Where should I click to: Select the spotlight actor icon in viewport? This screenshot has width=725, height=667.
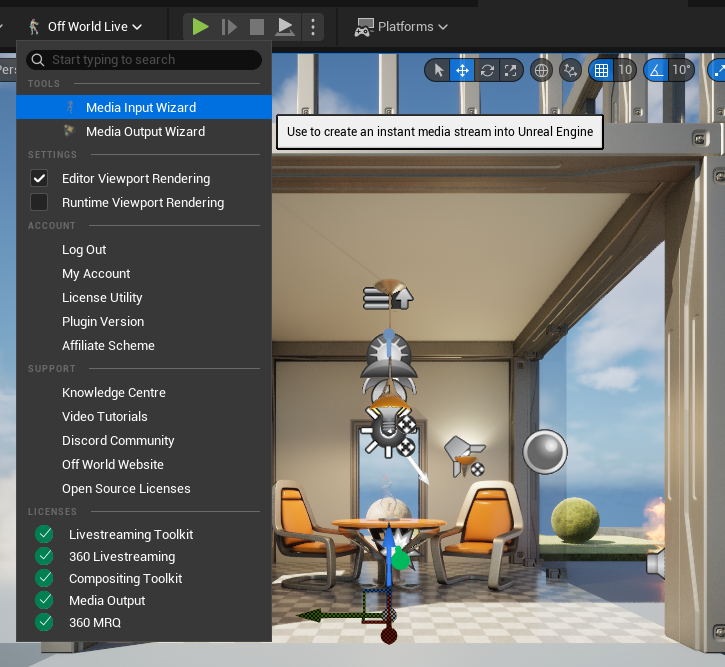point(464,455)
